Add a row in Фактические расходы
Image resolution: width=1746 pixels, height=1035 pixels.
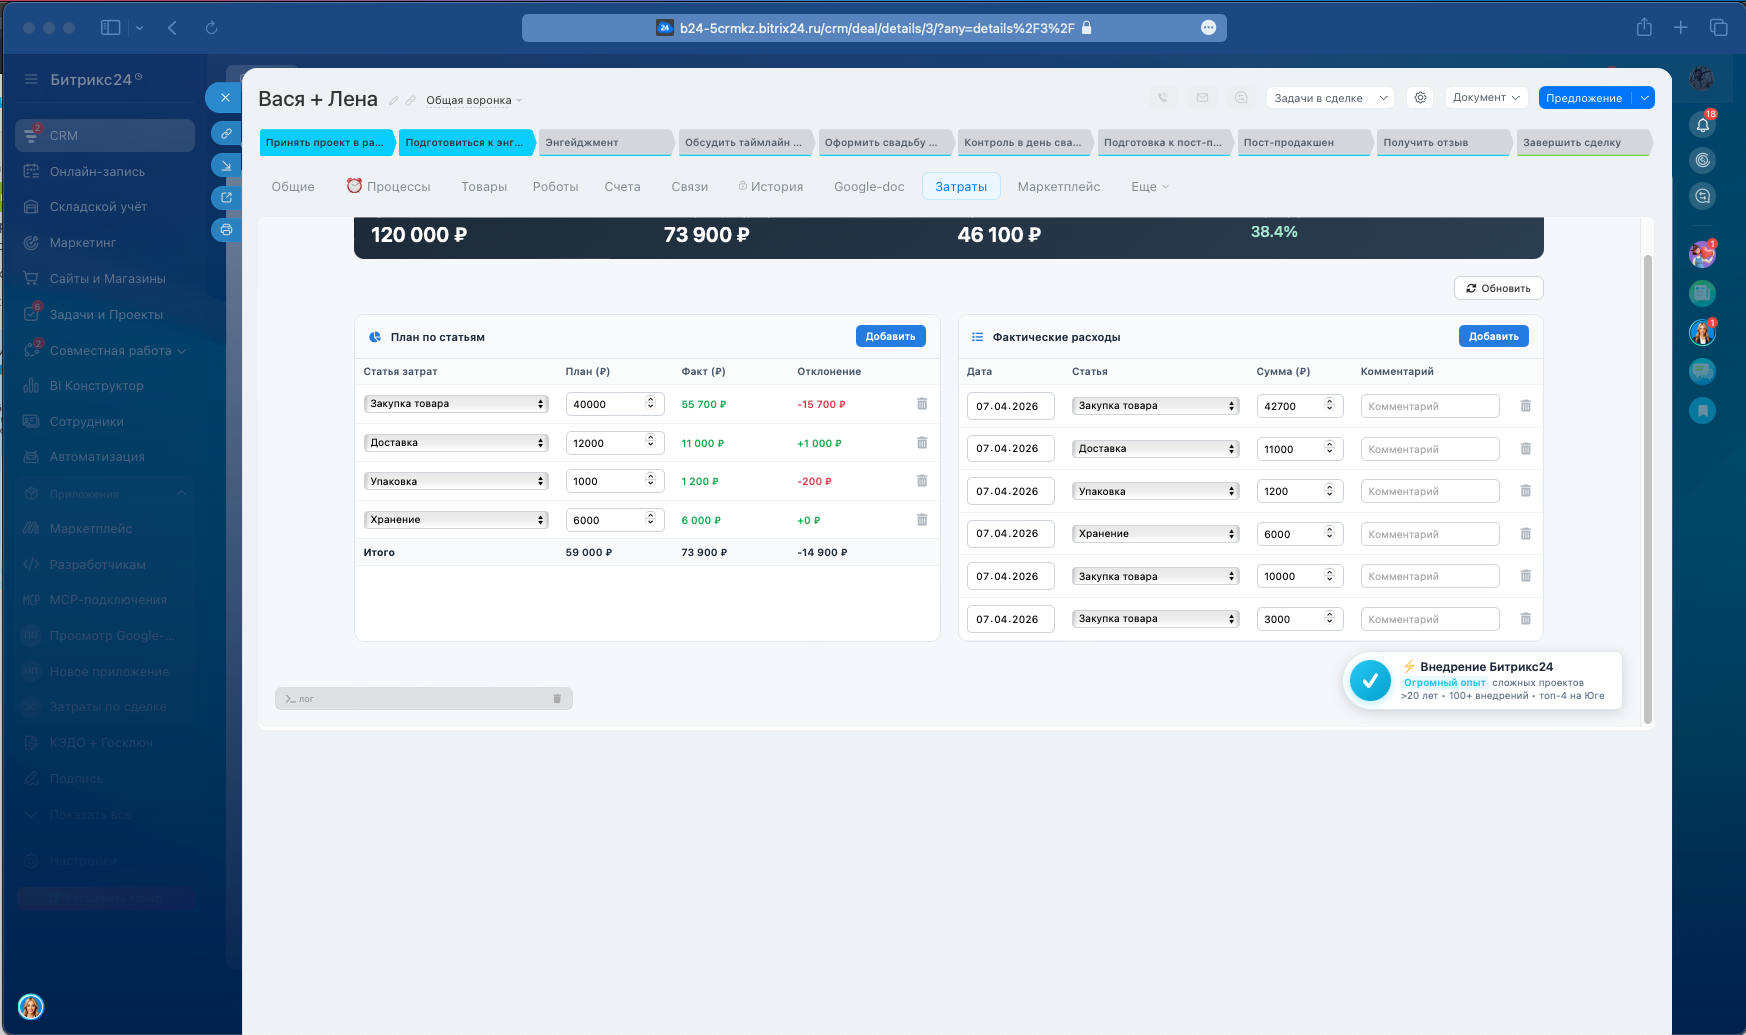1493,337
